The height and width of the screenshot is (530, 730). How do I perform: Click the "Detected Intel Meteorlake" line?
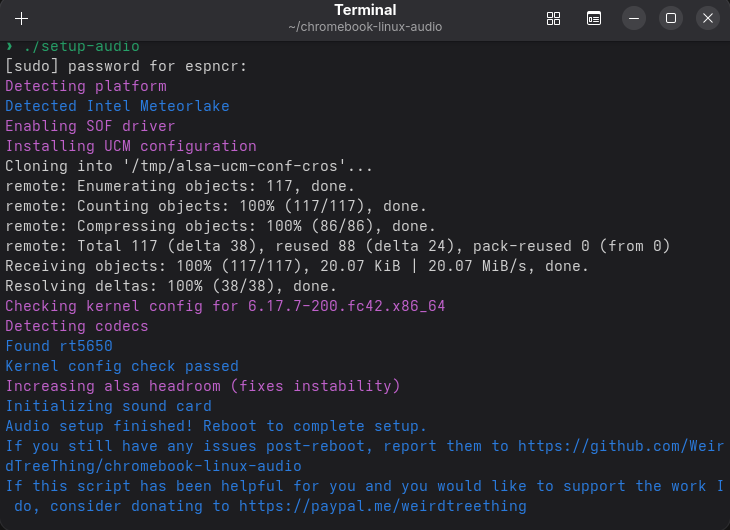point(117,106)
